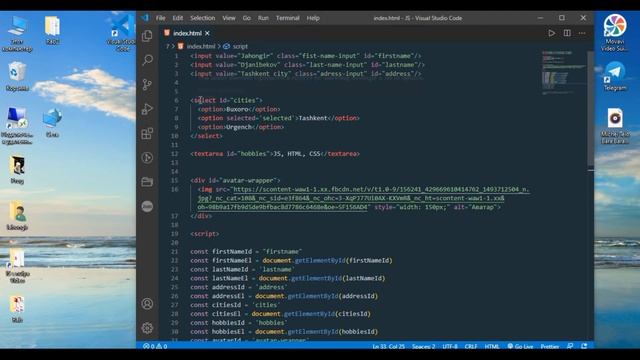Click the Ln 33, Col 25 indicator
640x360 pixels.
388,346
